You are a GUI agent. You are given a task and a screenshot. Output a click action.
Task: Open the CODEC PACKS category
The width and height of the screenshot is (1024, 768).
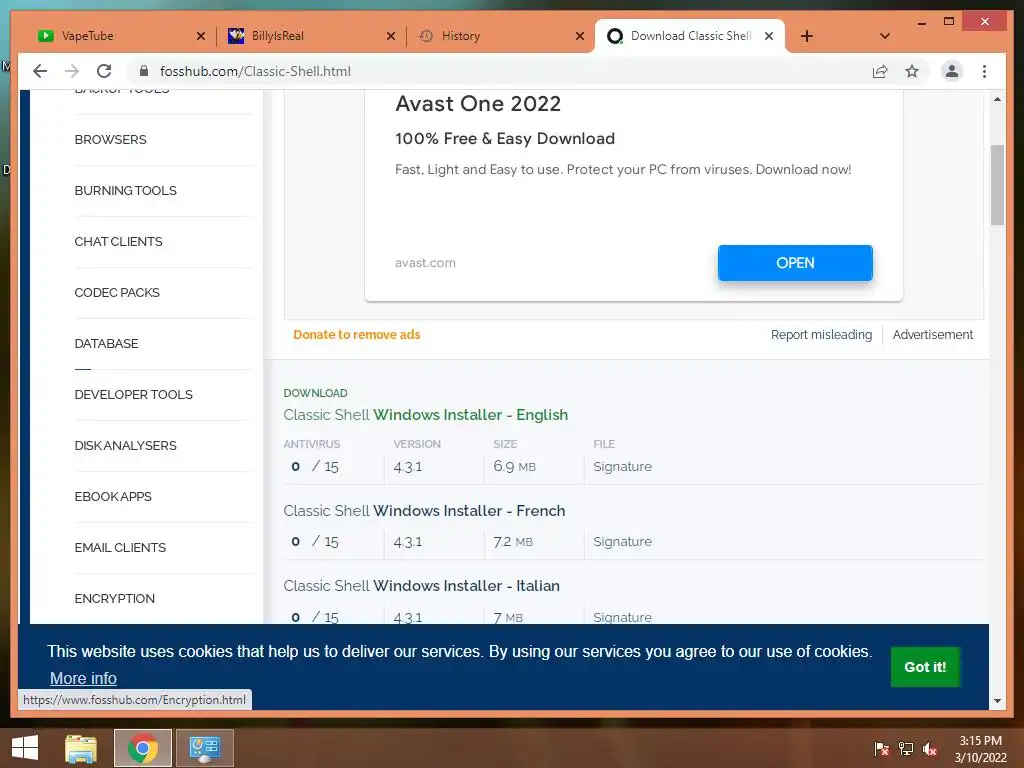pos(117,293)
